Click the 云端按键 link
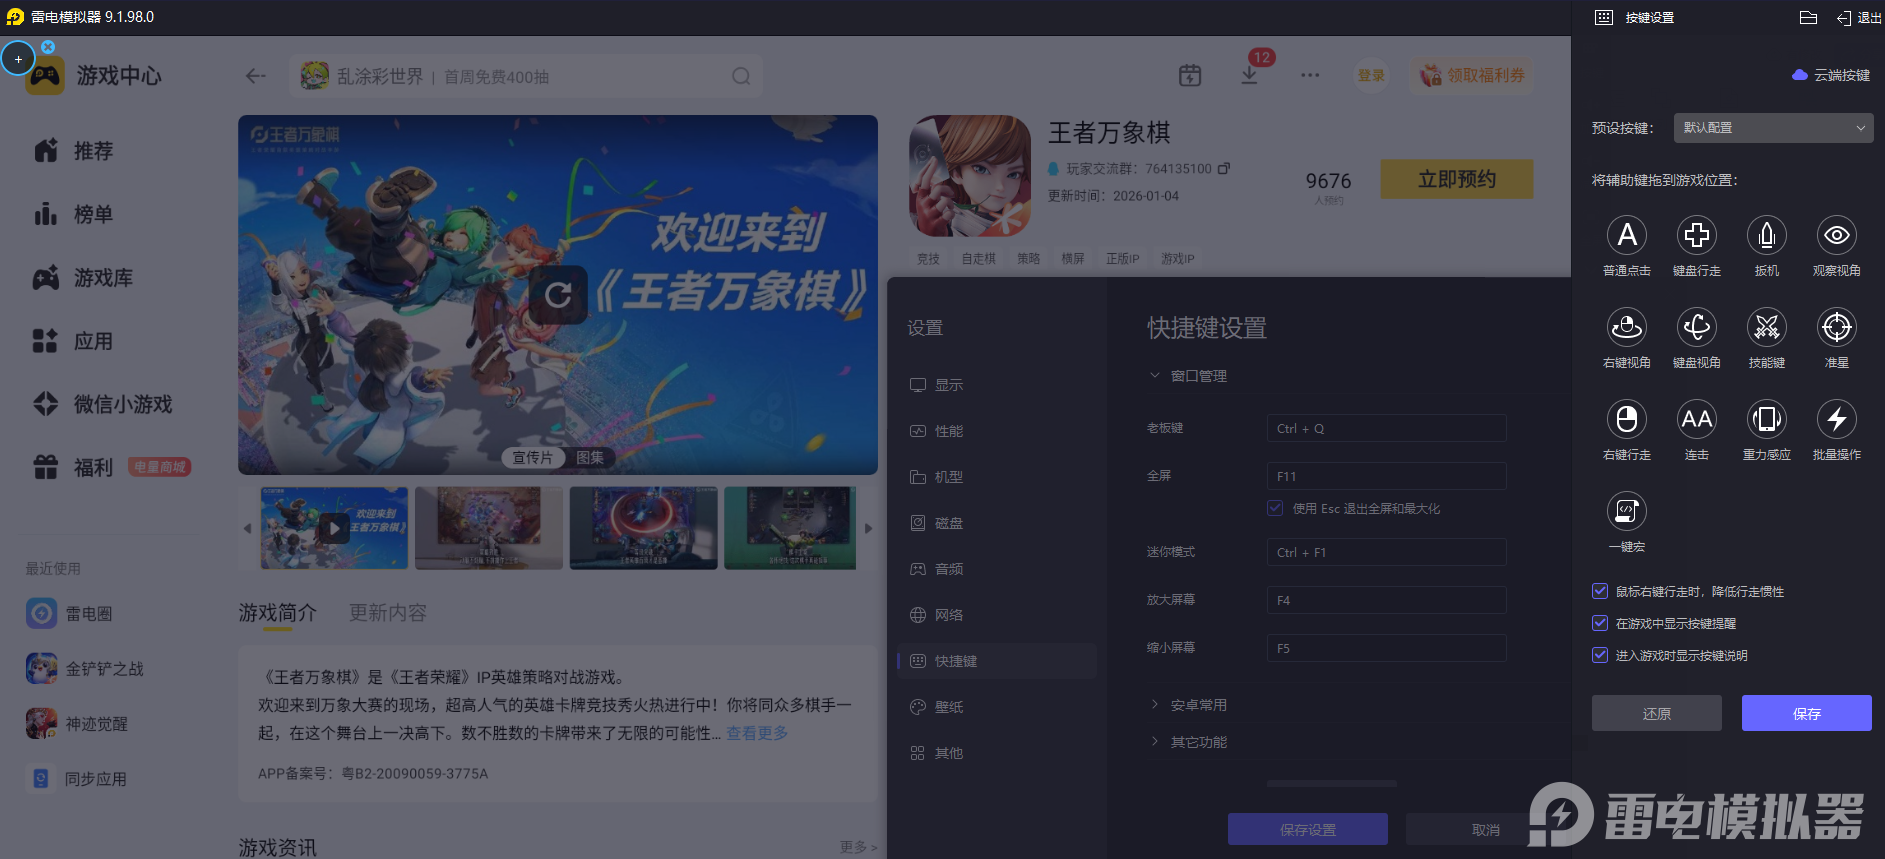 point(1831,75)
